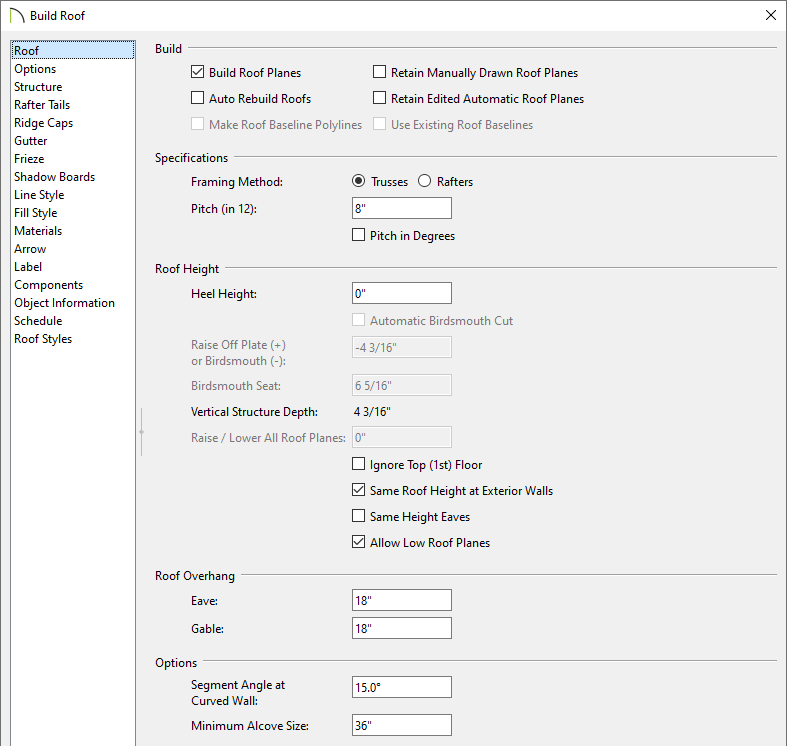787x746 pixels.
Task: Uncheck Build Roof Planes
Action: [198, 72]
